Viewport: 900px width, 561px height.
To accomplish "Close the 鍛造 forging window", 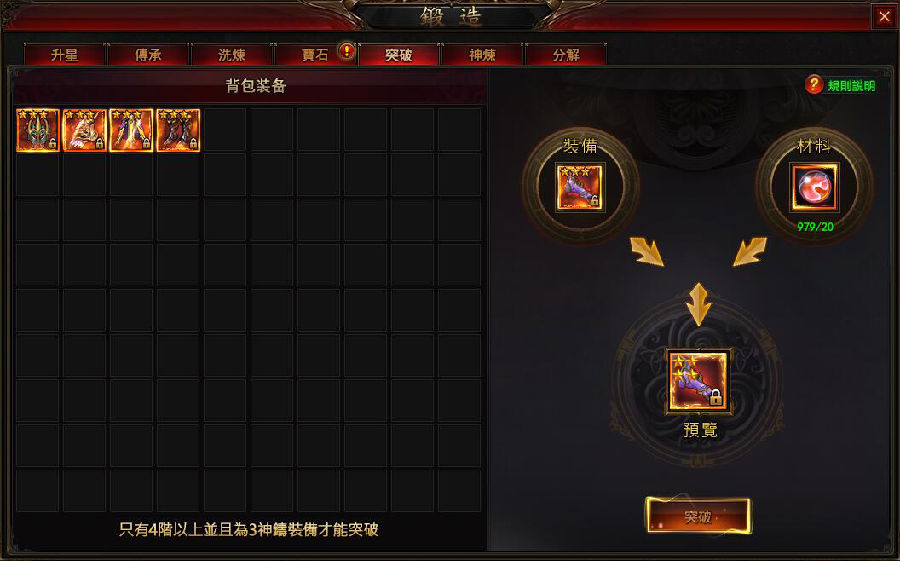I will [x=884, y=17].
